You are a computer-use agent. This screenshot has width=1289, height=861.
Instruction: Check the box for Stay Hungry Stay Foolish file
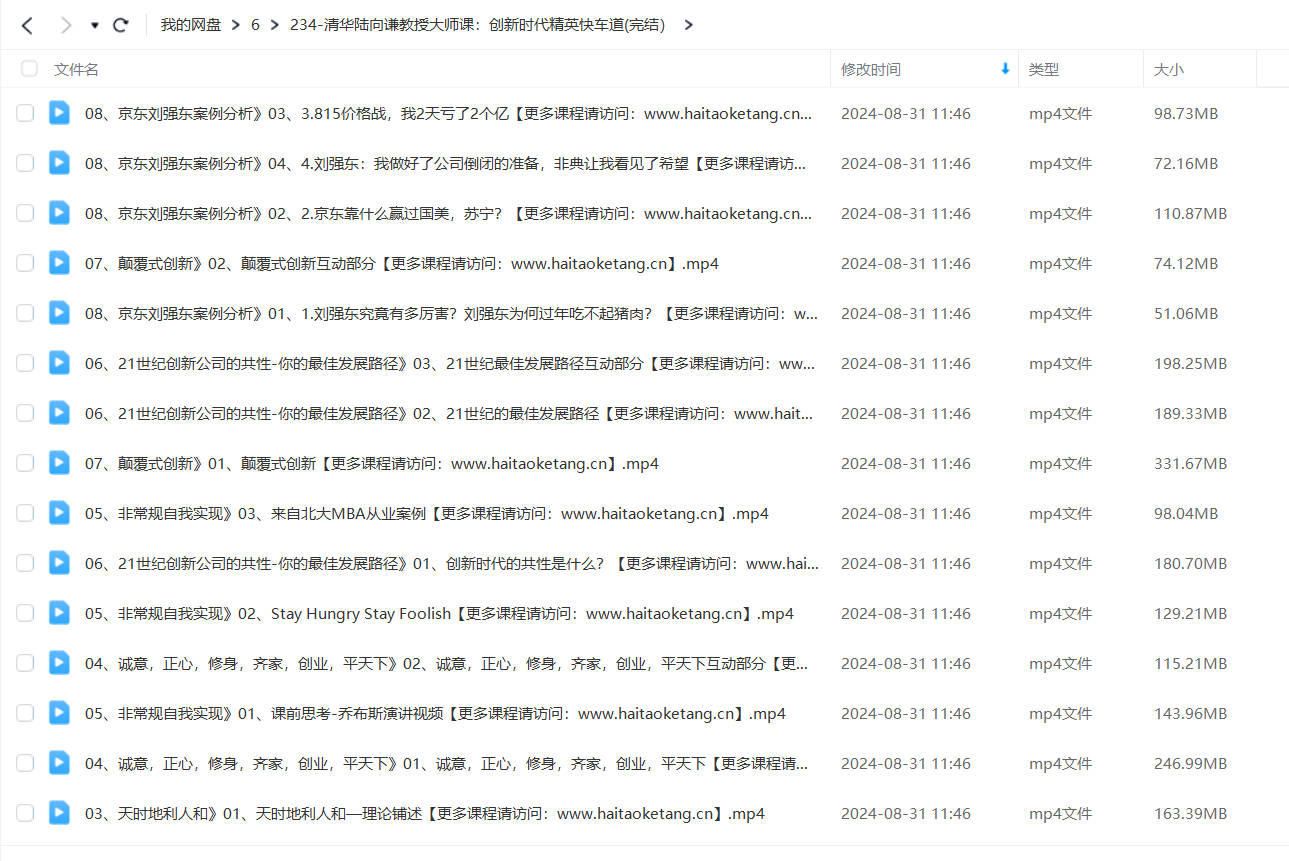point(25,613)
